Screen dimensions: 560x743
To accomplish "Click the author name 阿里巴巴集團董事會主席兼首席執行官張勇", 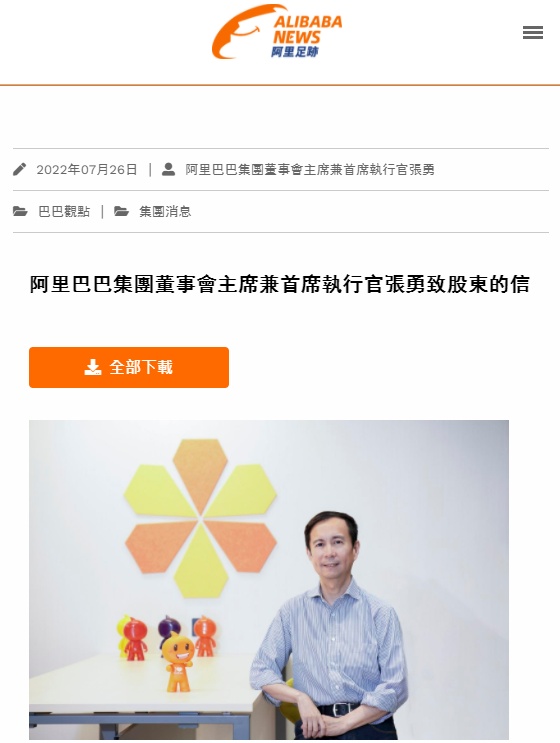I will (x=310, y=170).
